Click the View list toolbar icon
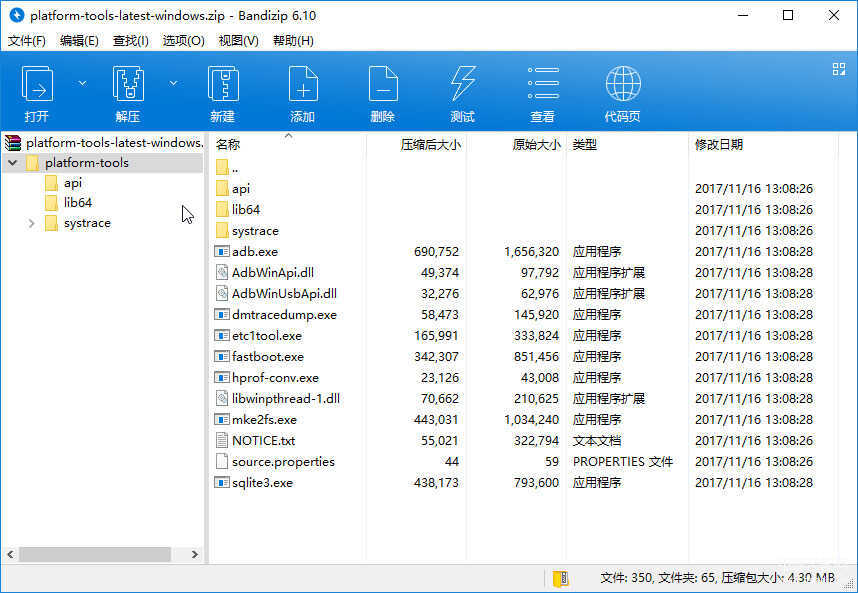This screenshot has width=858, height=593. click(x=543, y=84)
